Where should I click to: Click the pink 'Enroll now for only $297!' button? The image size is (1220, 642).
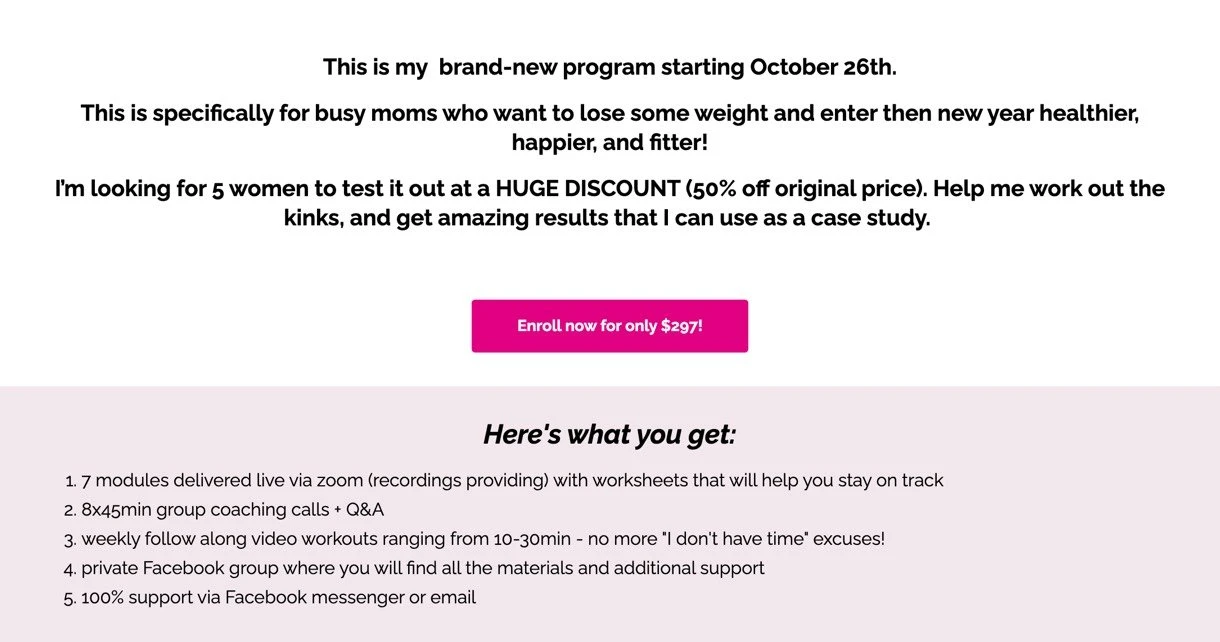click(609, 326)
